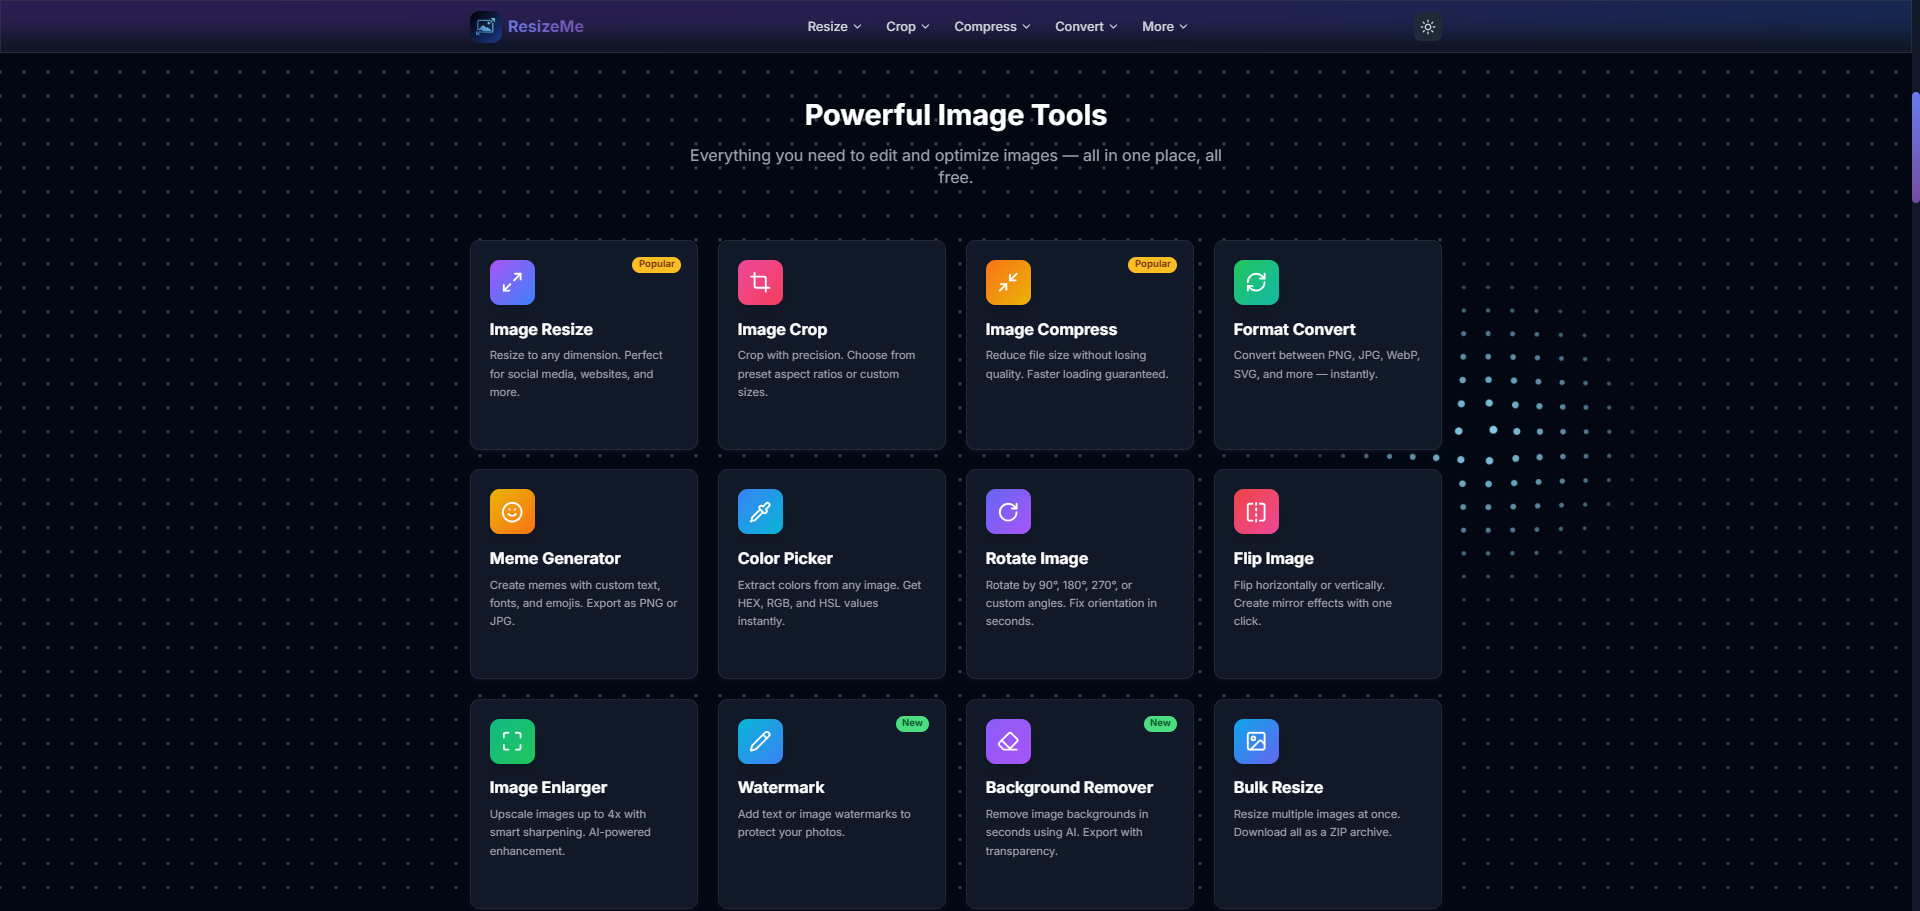Click 'Convert between PNG, JPG, WebP' description
Image resolution: width=1920 pixels, height=911 pixels.
coord(1326,365)
